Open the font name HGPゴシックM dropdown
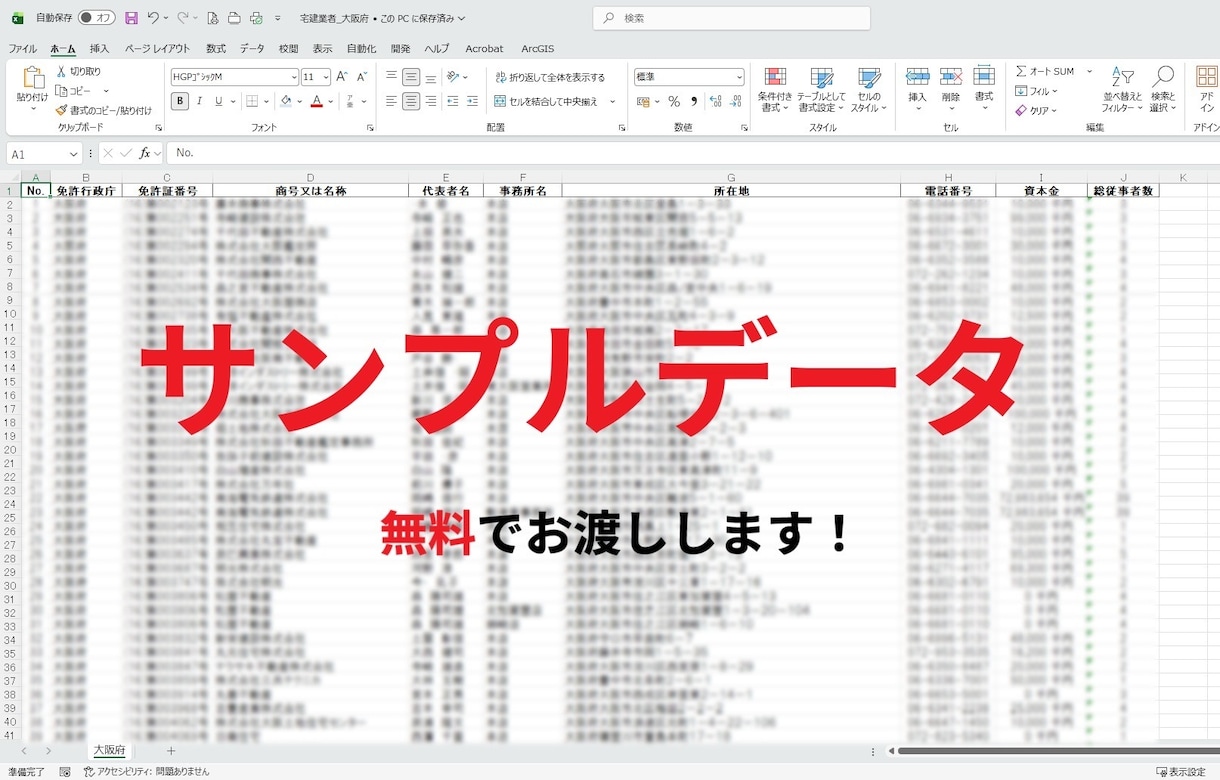Viewport: 1220px width, 780px height. [x=294, y=77]
